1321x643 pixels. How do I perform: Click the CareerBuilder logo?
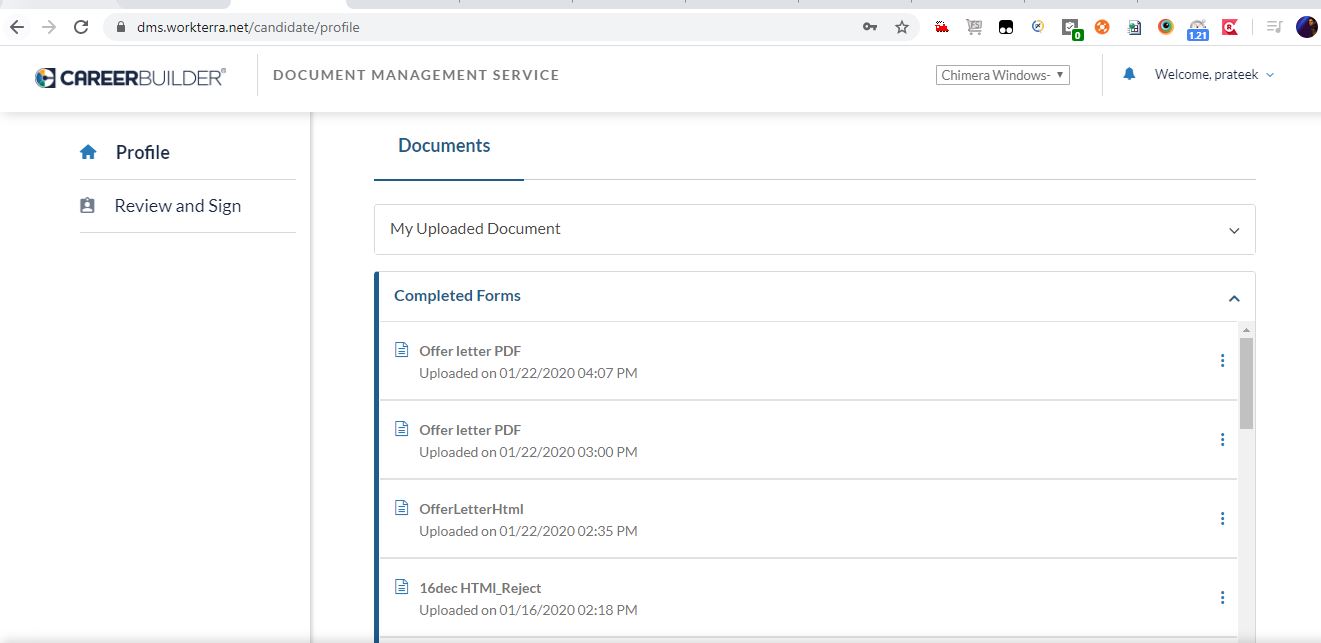pos(130,77)
